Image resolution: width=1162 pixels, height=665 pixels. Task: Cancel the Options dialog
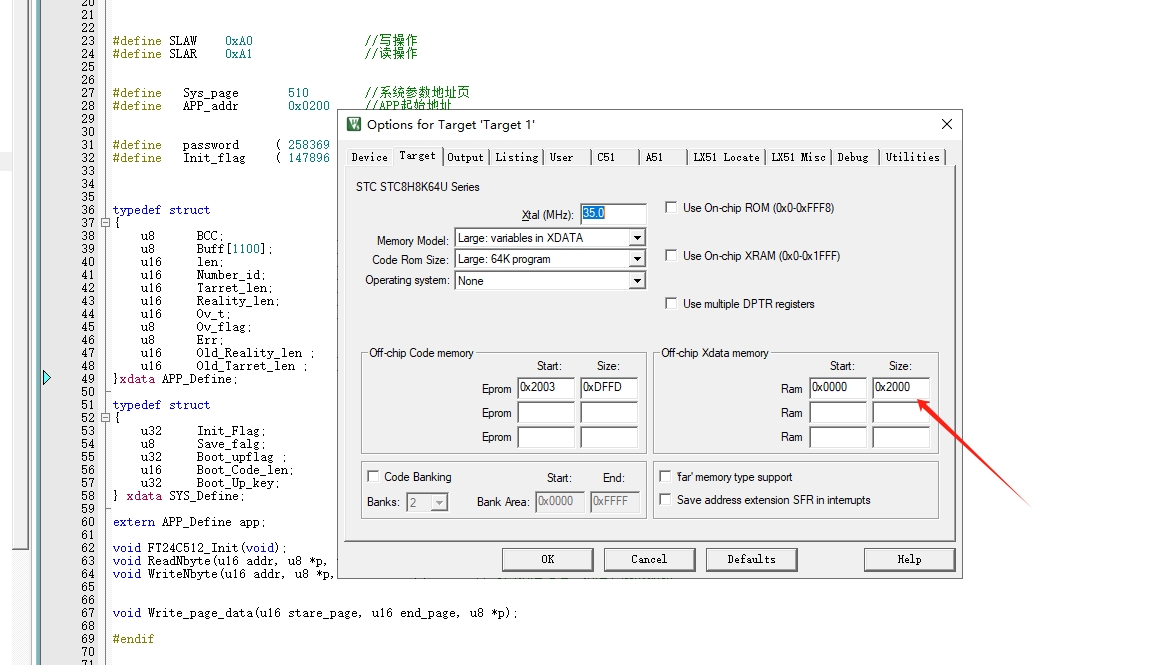(x=649, y=560)
